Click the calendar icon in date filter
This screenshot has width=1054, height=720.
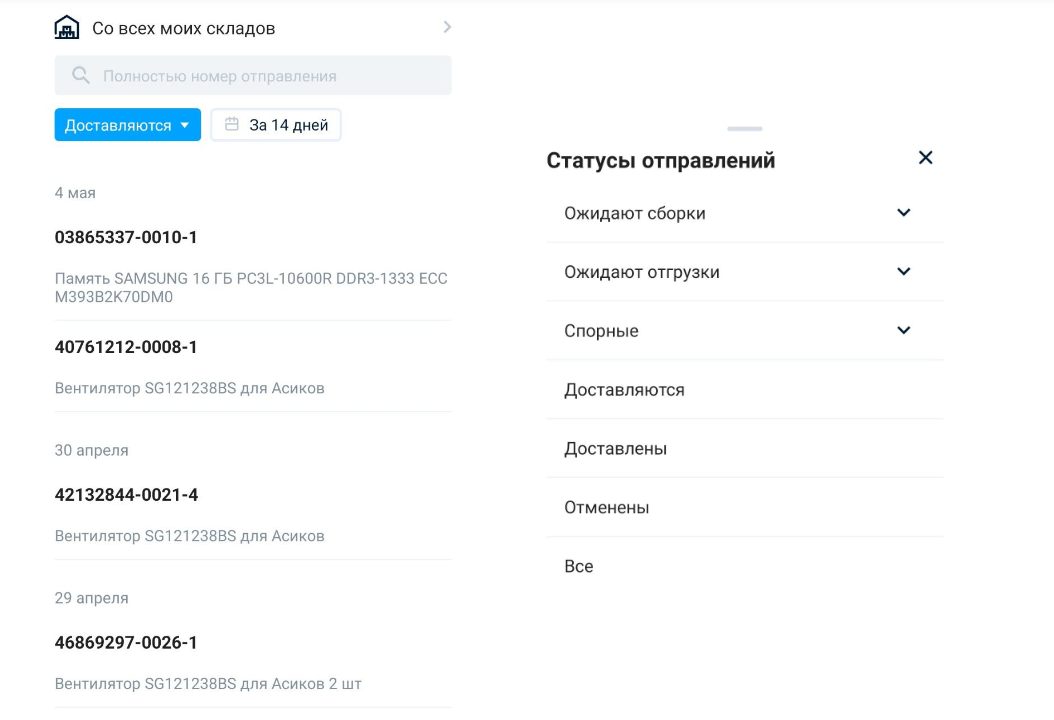232,125
